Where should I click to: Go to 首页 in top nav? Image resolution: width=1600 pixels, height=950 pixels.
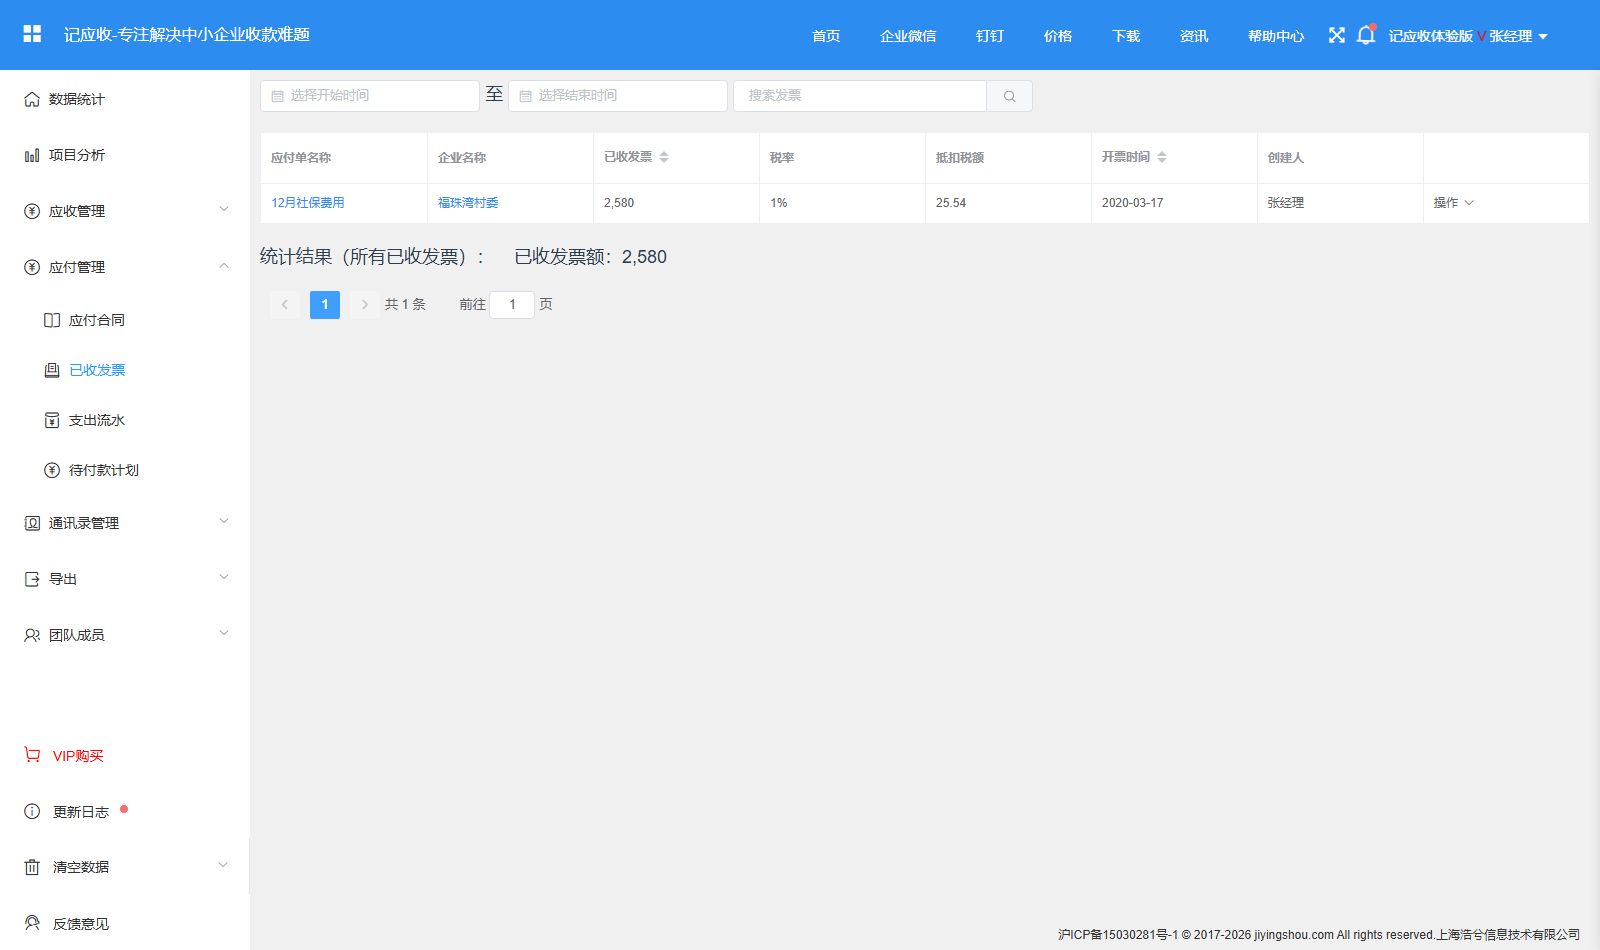point(826,36)
